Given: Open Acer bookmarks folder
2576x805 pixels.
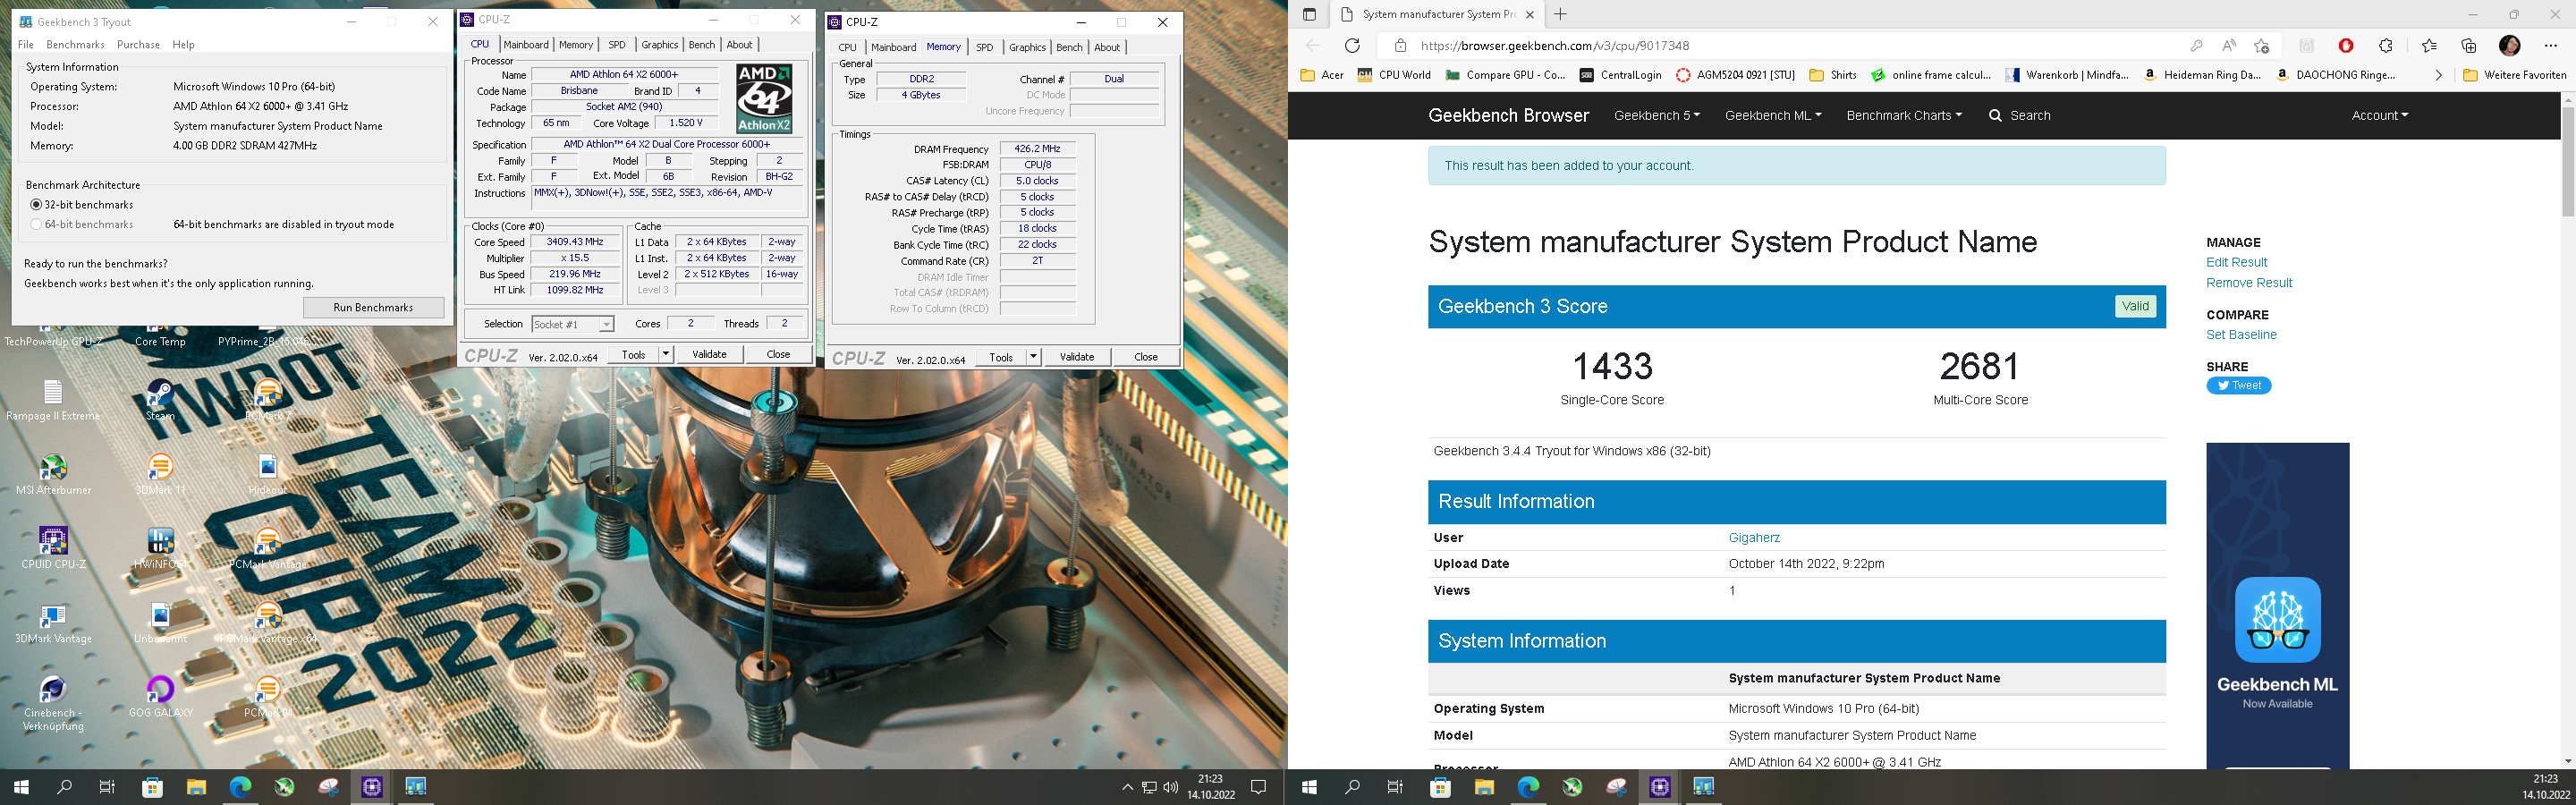Looking at the screenshot, I should (1322, 75).
